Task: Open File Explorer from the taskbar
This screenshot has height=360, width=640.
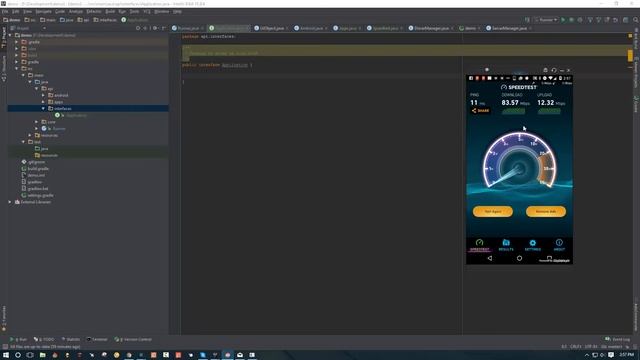Action: (42, 355)
